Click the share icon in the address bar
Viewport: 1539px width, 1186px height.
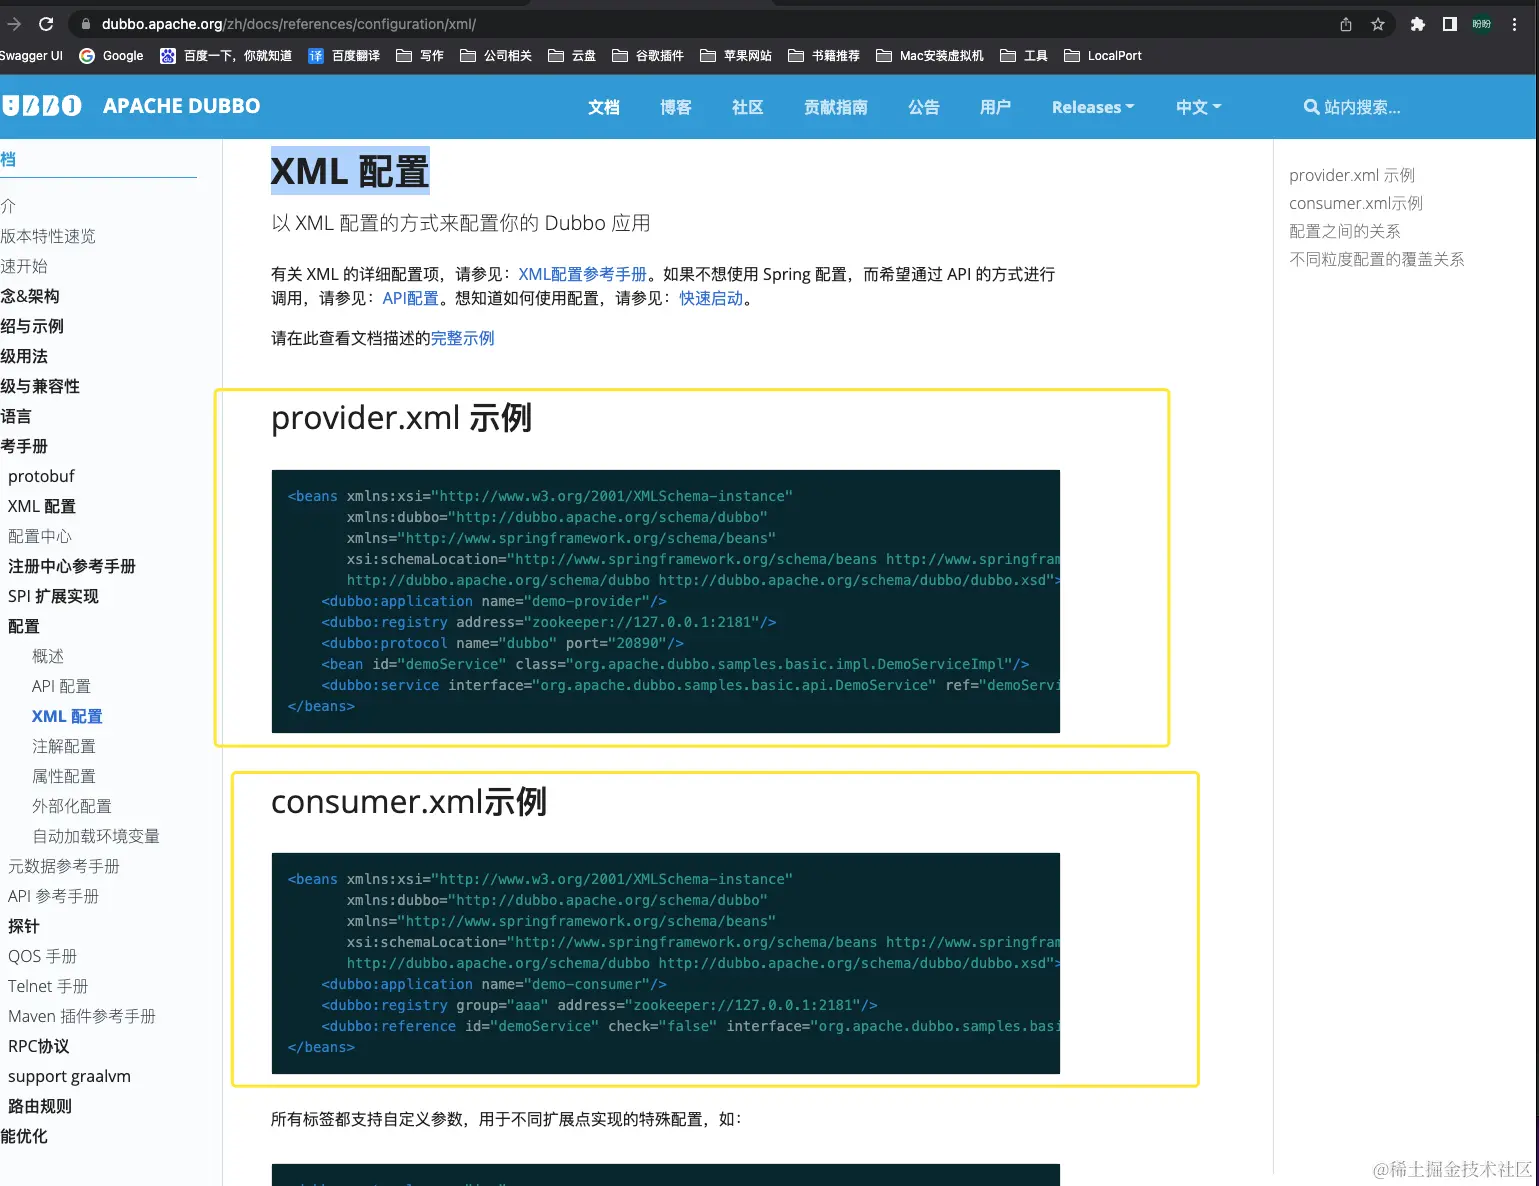pyautogui.click(x=1346, y=24)
